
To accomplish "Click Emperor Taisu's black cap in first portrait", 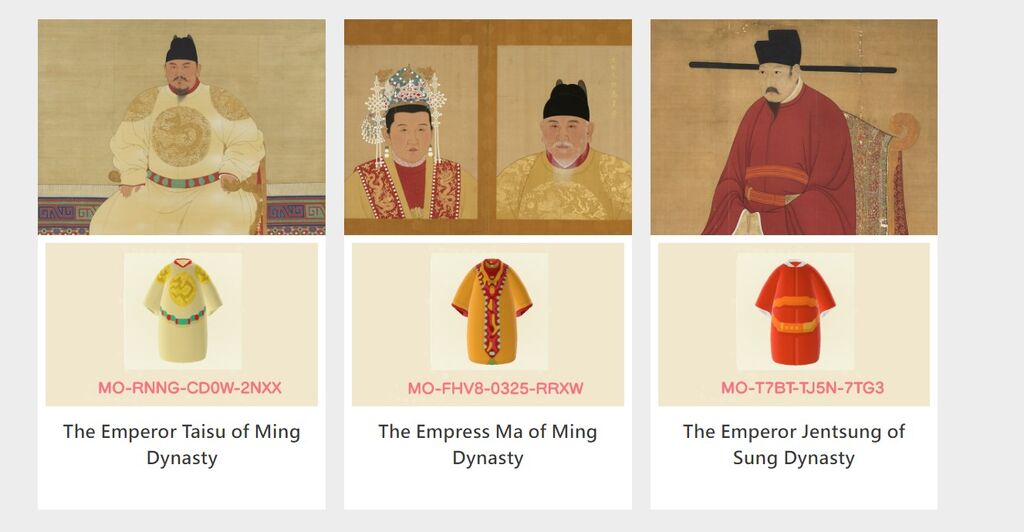I will (x=182, y=49).
